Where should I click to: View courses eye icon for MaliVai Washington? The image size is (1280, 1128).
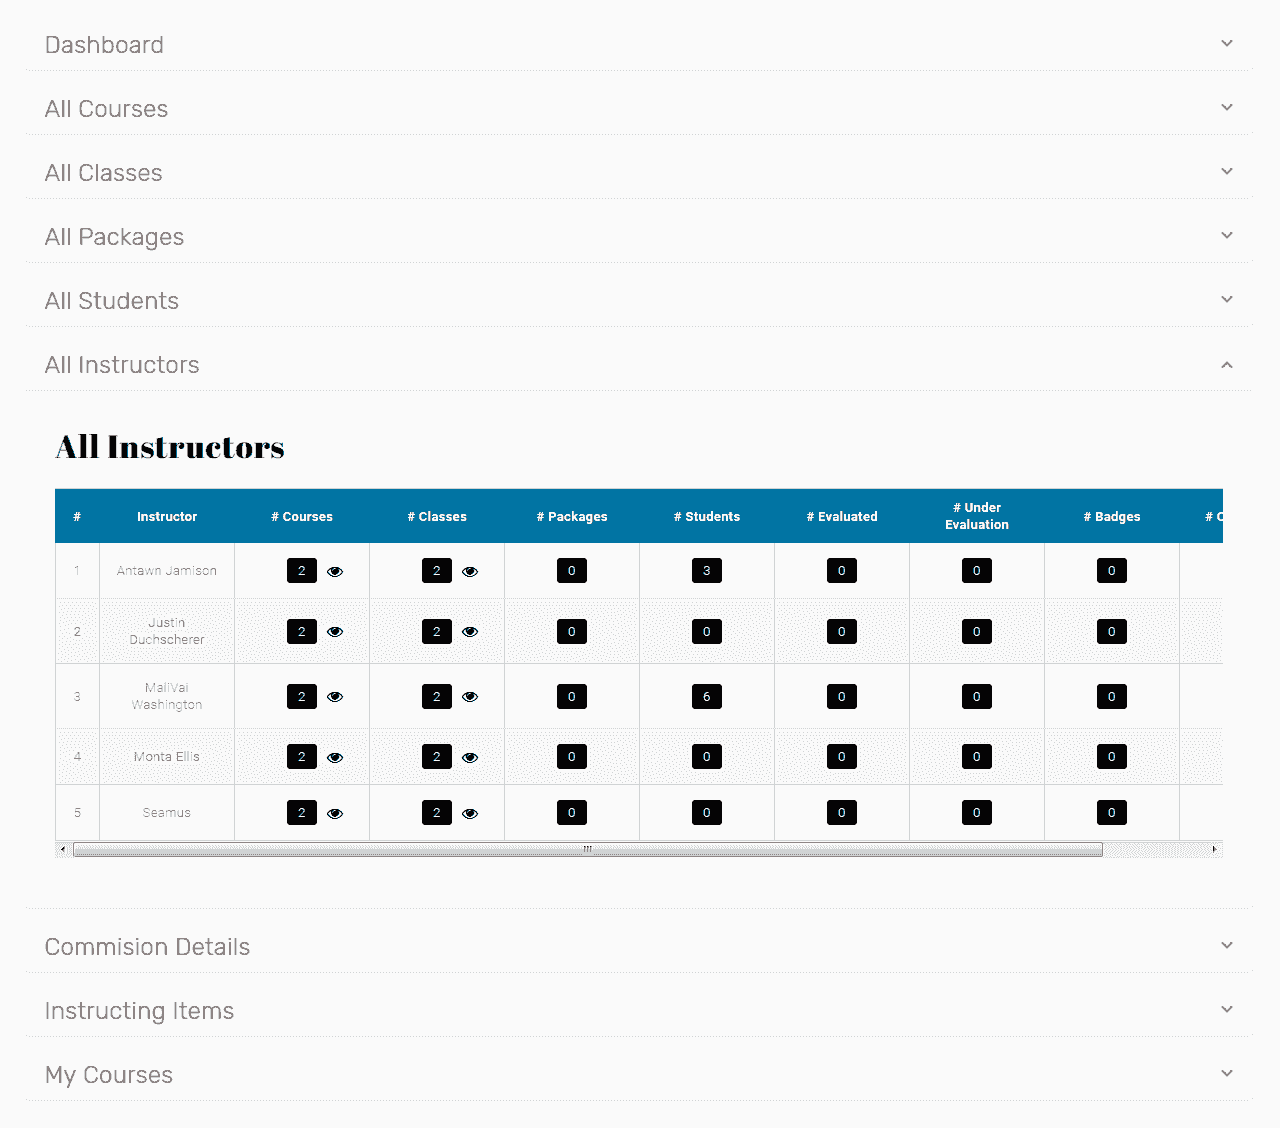tap(335, 697)
